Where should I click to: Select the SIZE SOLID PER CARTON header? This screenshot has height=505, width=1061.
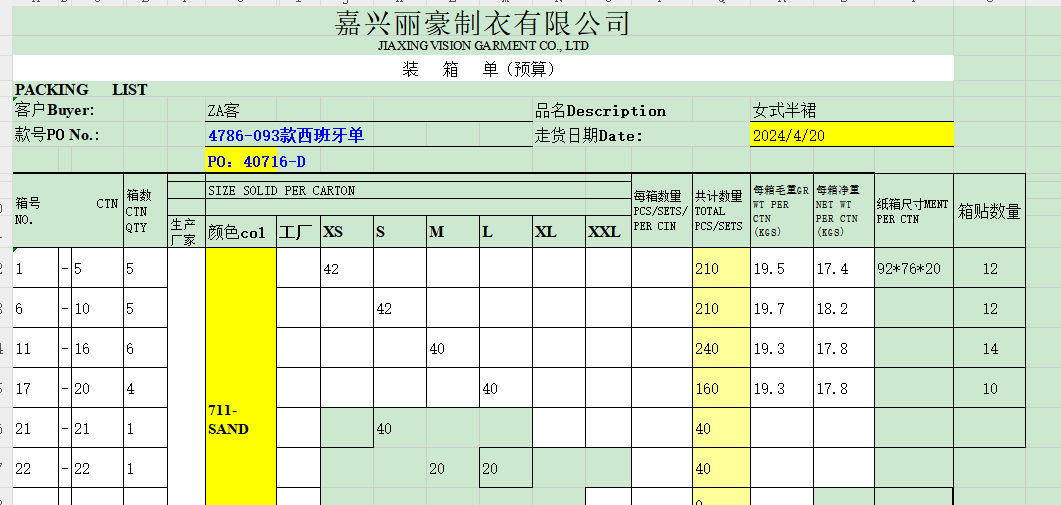[281, 190]
